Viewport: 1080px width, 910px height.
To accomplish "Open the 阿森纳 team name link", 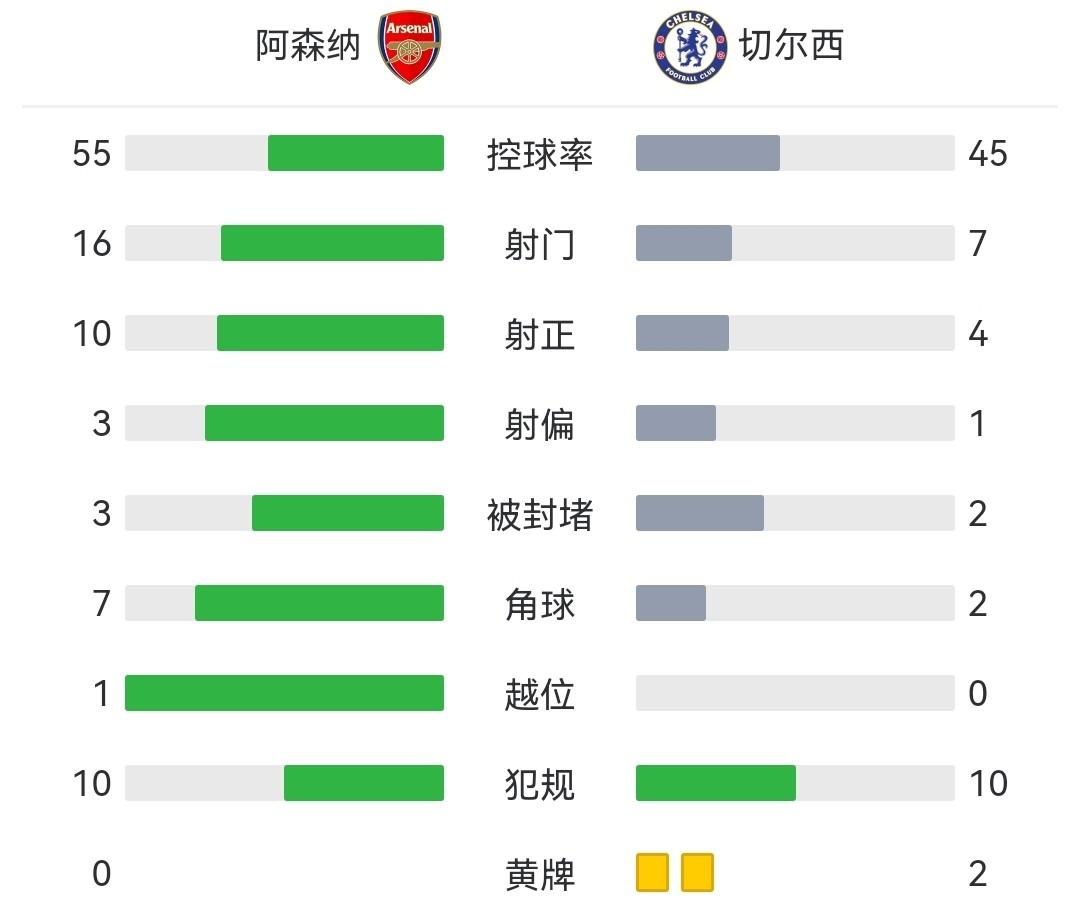I will coord(307,46).
